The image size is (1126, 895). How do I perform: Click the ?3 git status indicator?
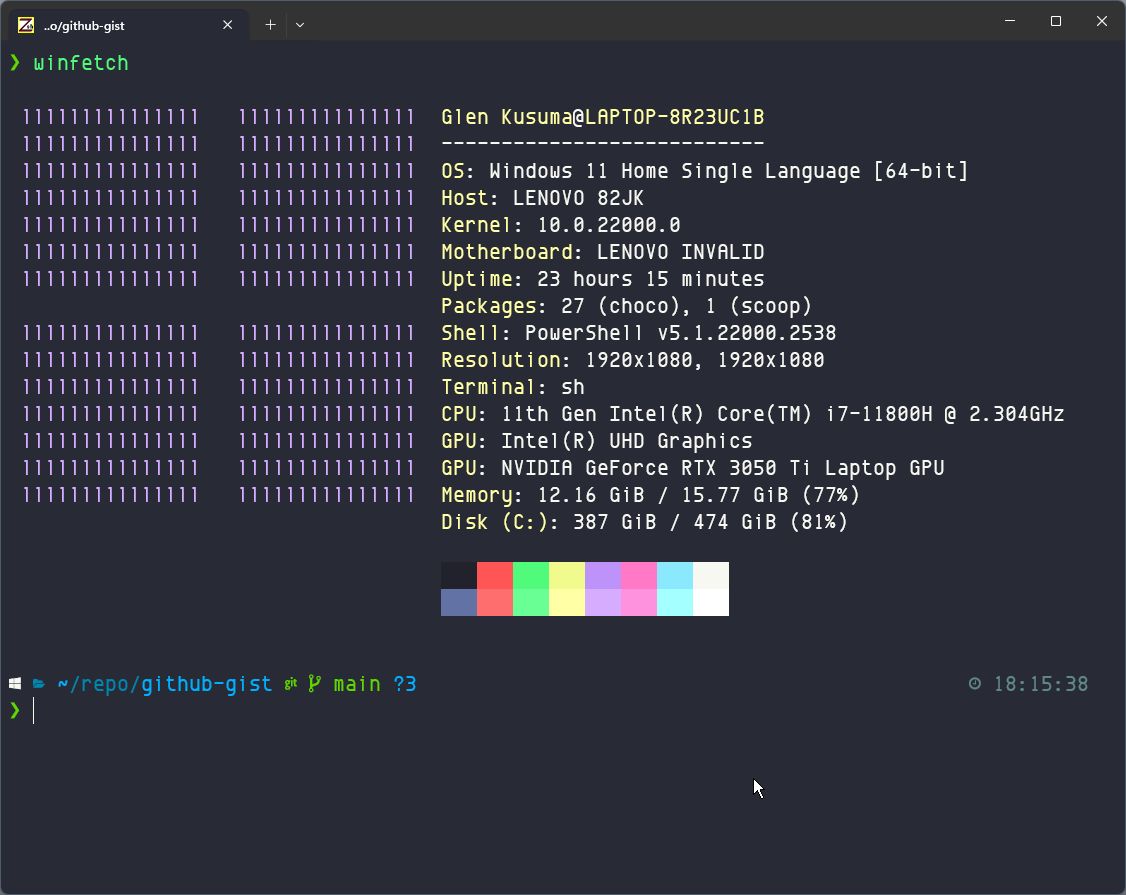click(405, 683)
